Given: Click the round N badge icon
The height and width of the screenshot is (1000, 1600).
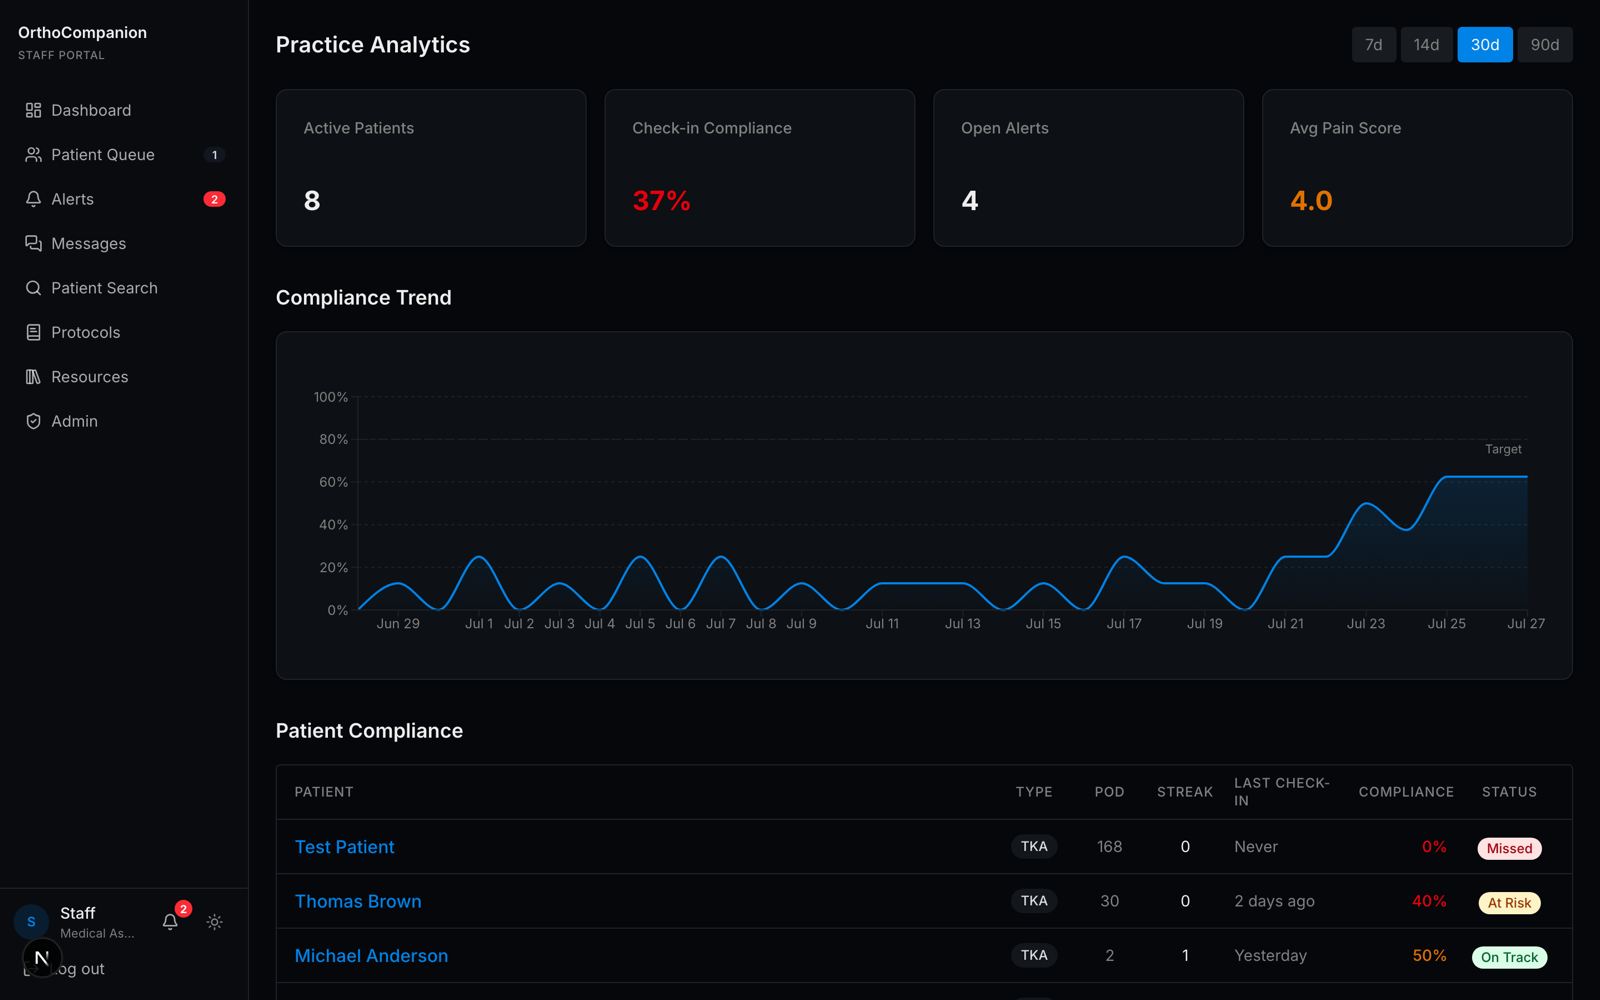Looking at the screenshot, I should tap(42, 958).
